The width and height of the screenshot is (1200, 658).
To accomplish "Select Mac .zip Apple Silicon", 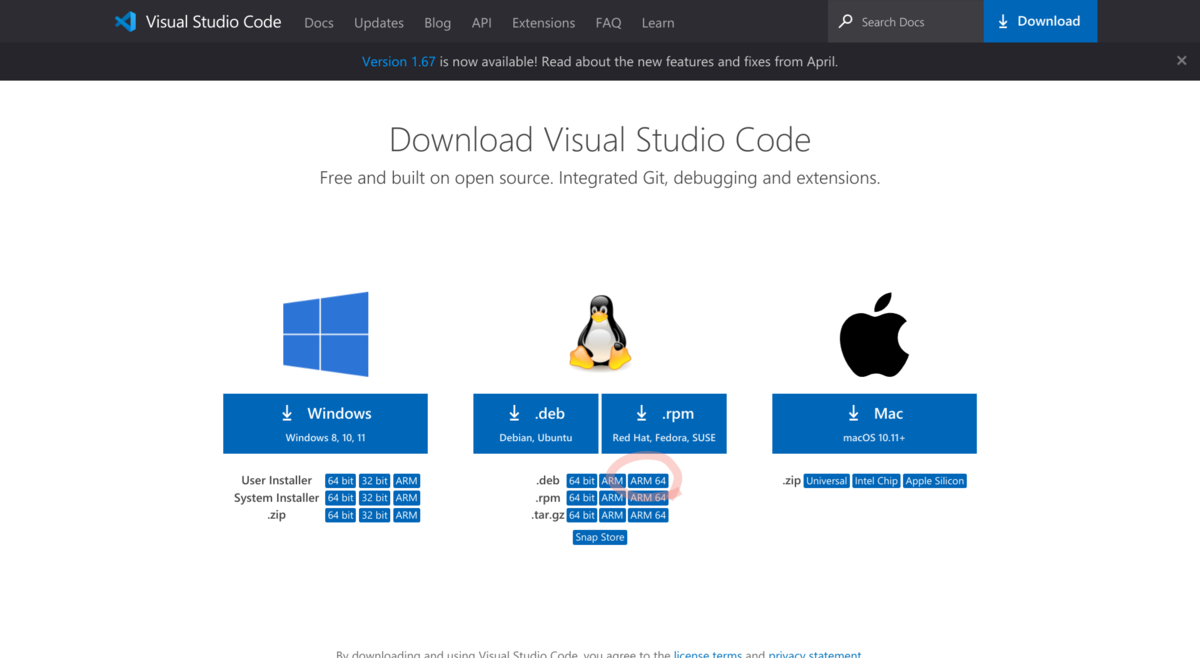I will click(935, 481).
